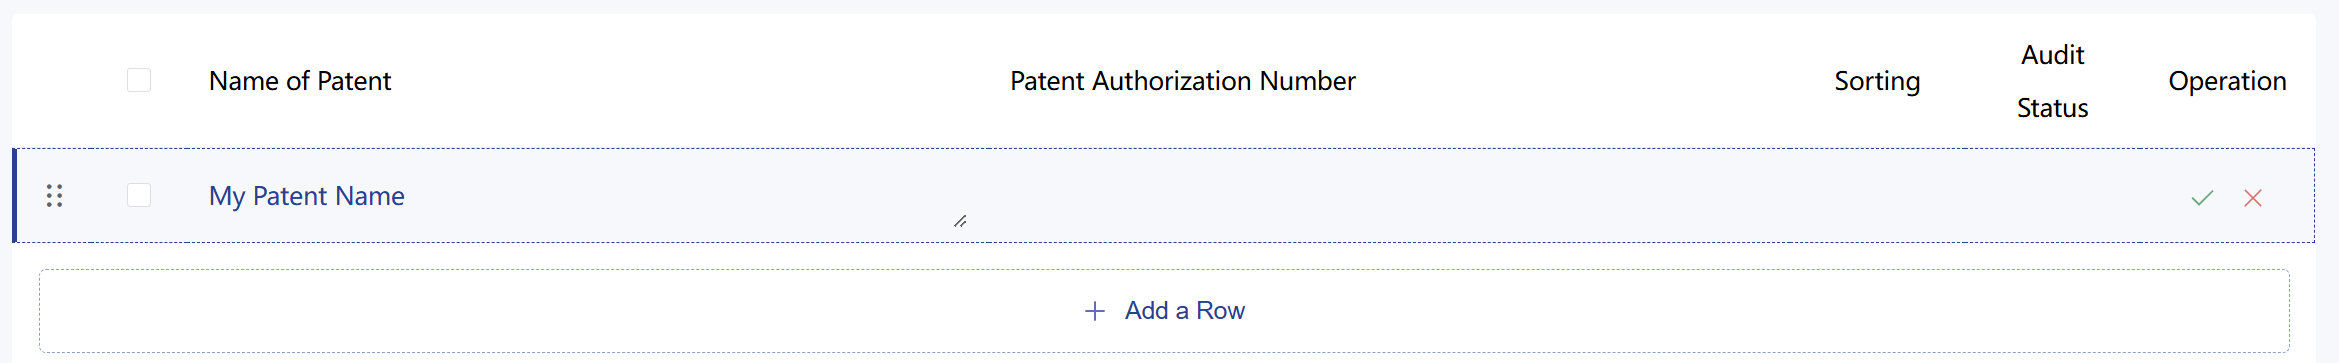Viewport: 2339px width, 363px height.
Task: Click the empty Audit Status cell in row
Action: [2052, 196]
